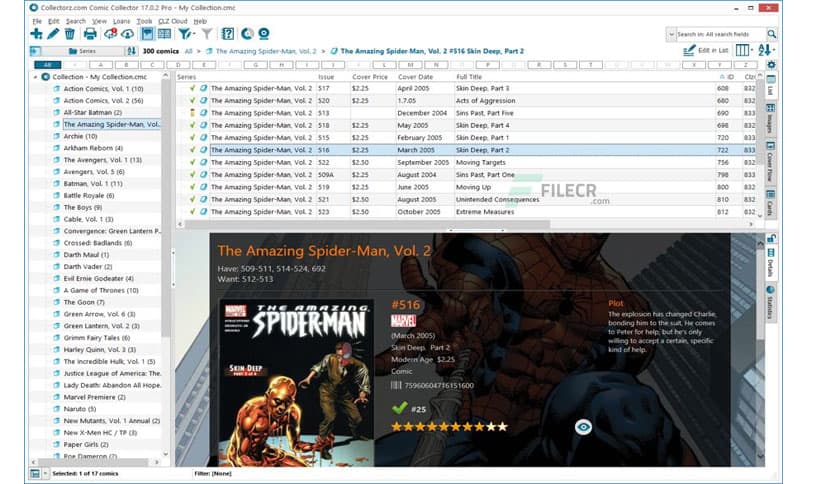
Task: Sort by the Cover Price column header
Action: click(369, 77)
